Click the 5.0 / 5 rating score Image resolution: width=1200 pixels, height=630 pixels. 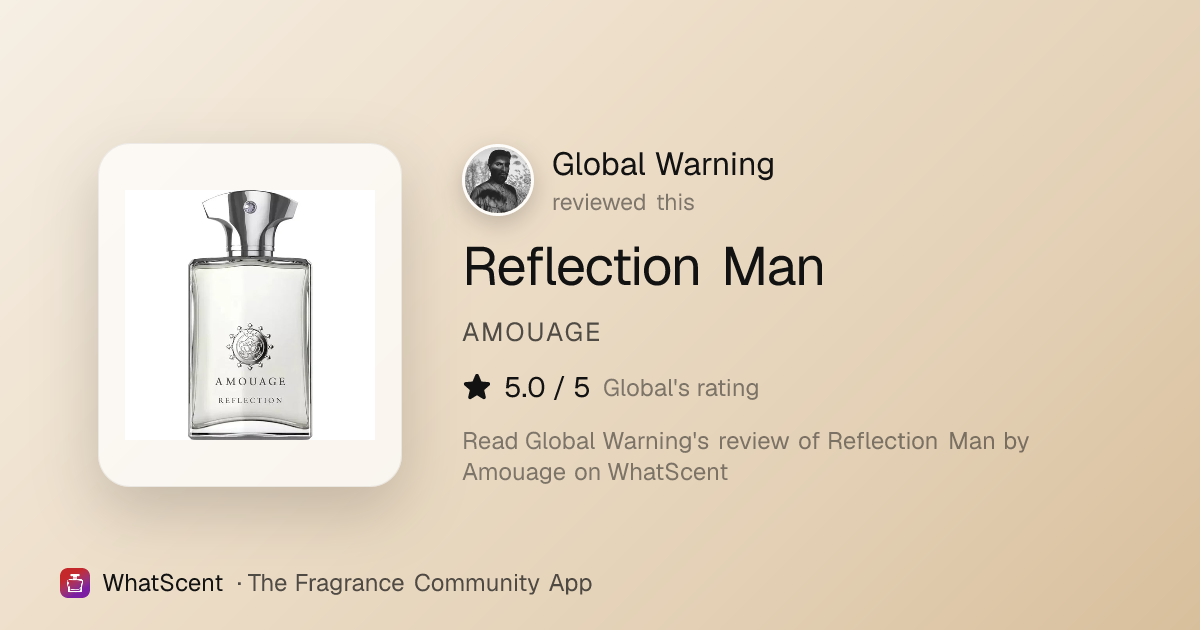click(547, 388)
